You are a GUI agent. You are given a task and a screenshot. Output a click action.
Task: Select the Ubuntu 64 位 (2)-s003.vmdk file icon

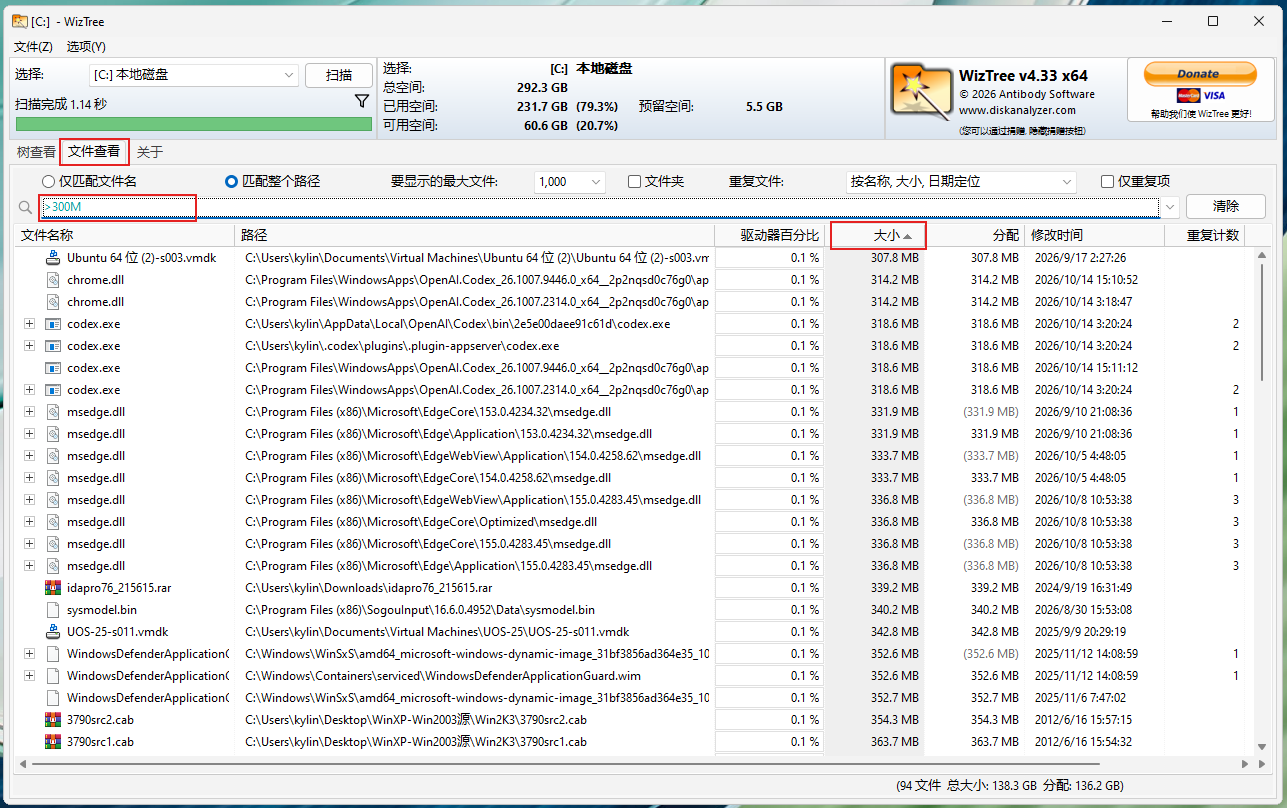(53, 257)
